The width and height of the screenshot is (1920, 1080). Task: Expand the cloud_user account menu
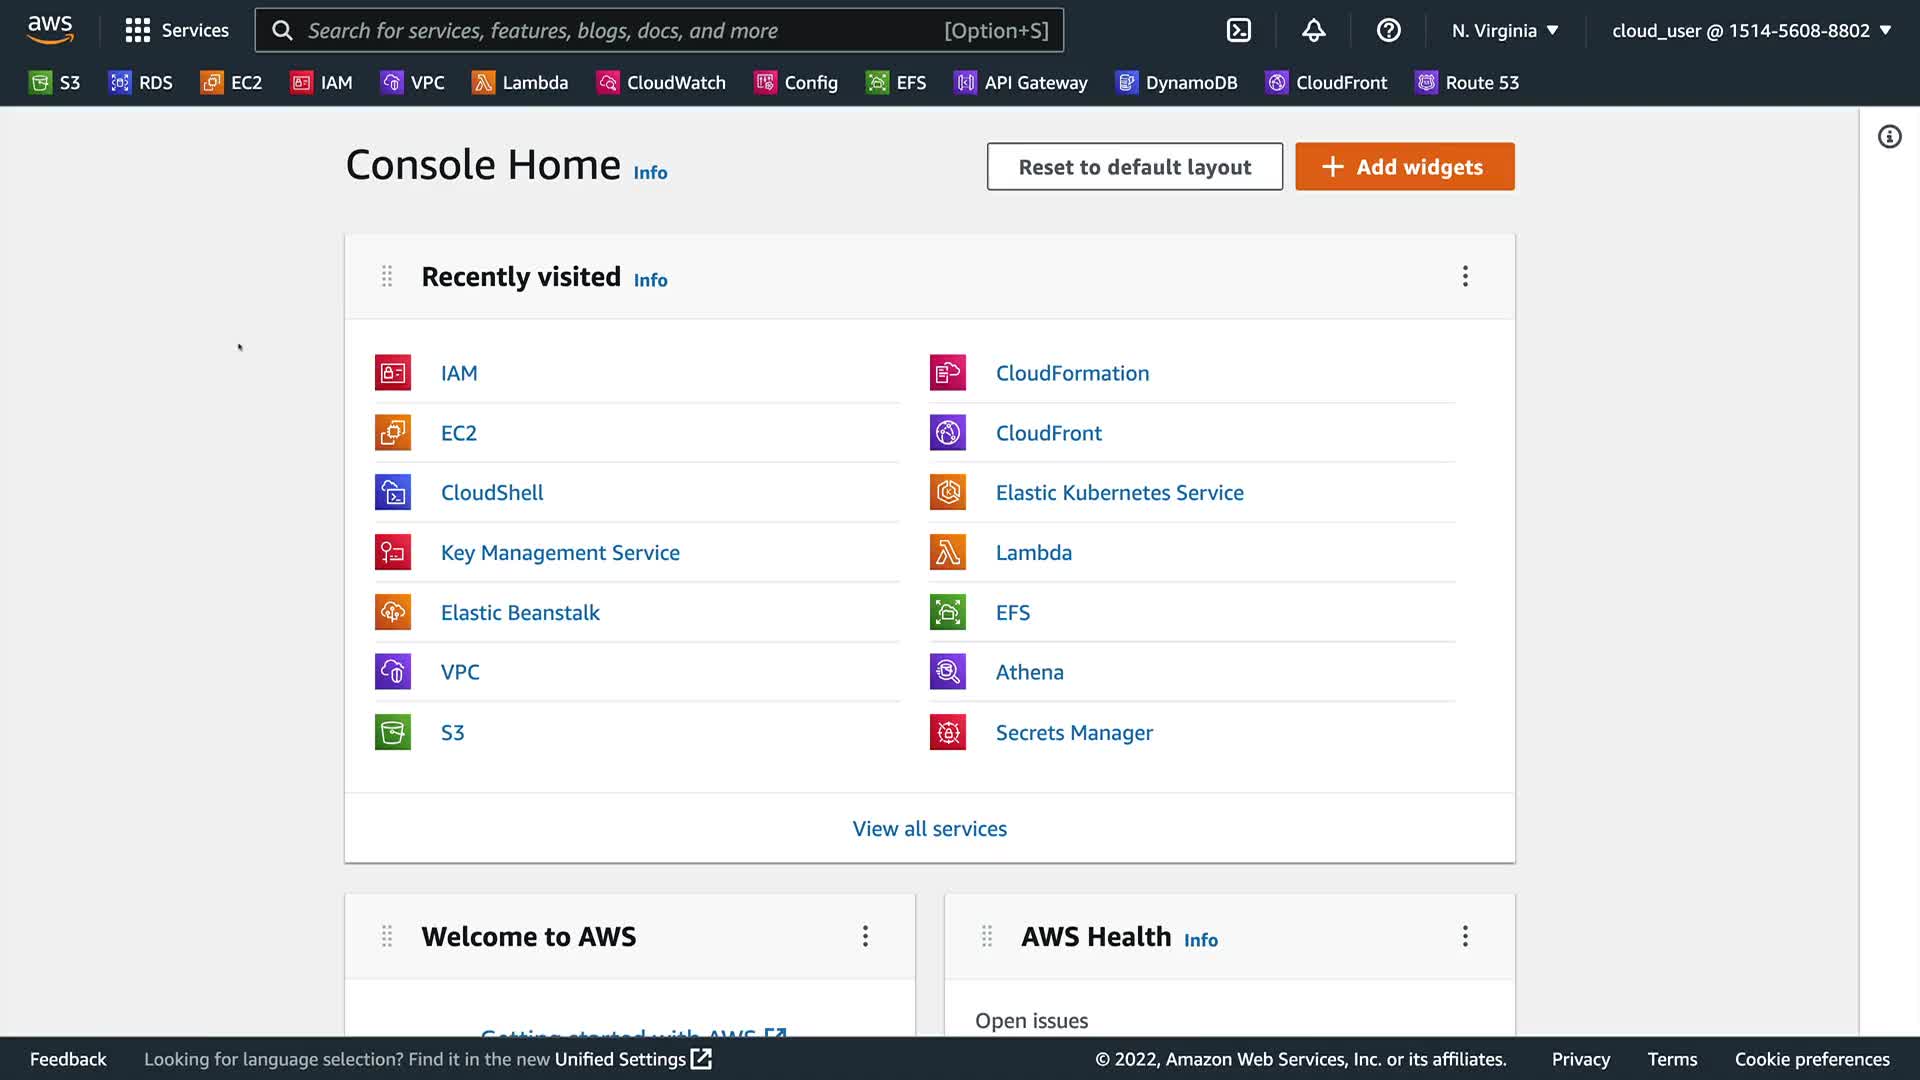[1751, 30]
